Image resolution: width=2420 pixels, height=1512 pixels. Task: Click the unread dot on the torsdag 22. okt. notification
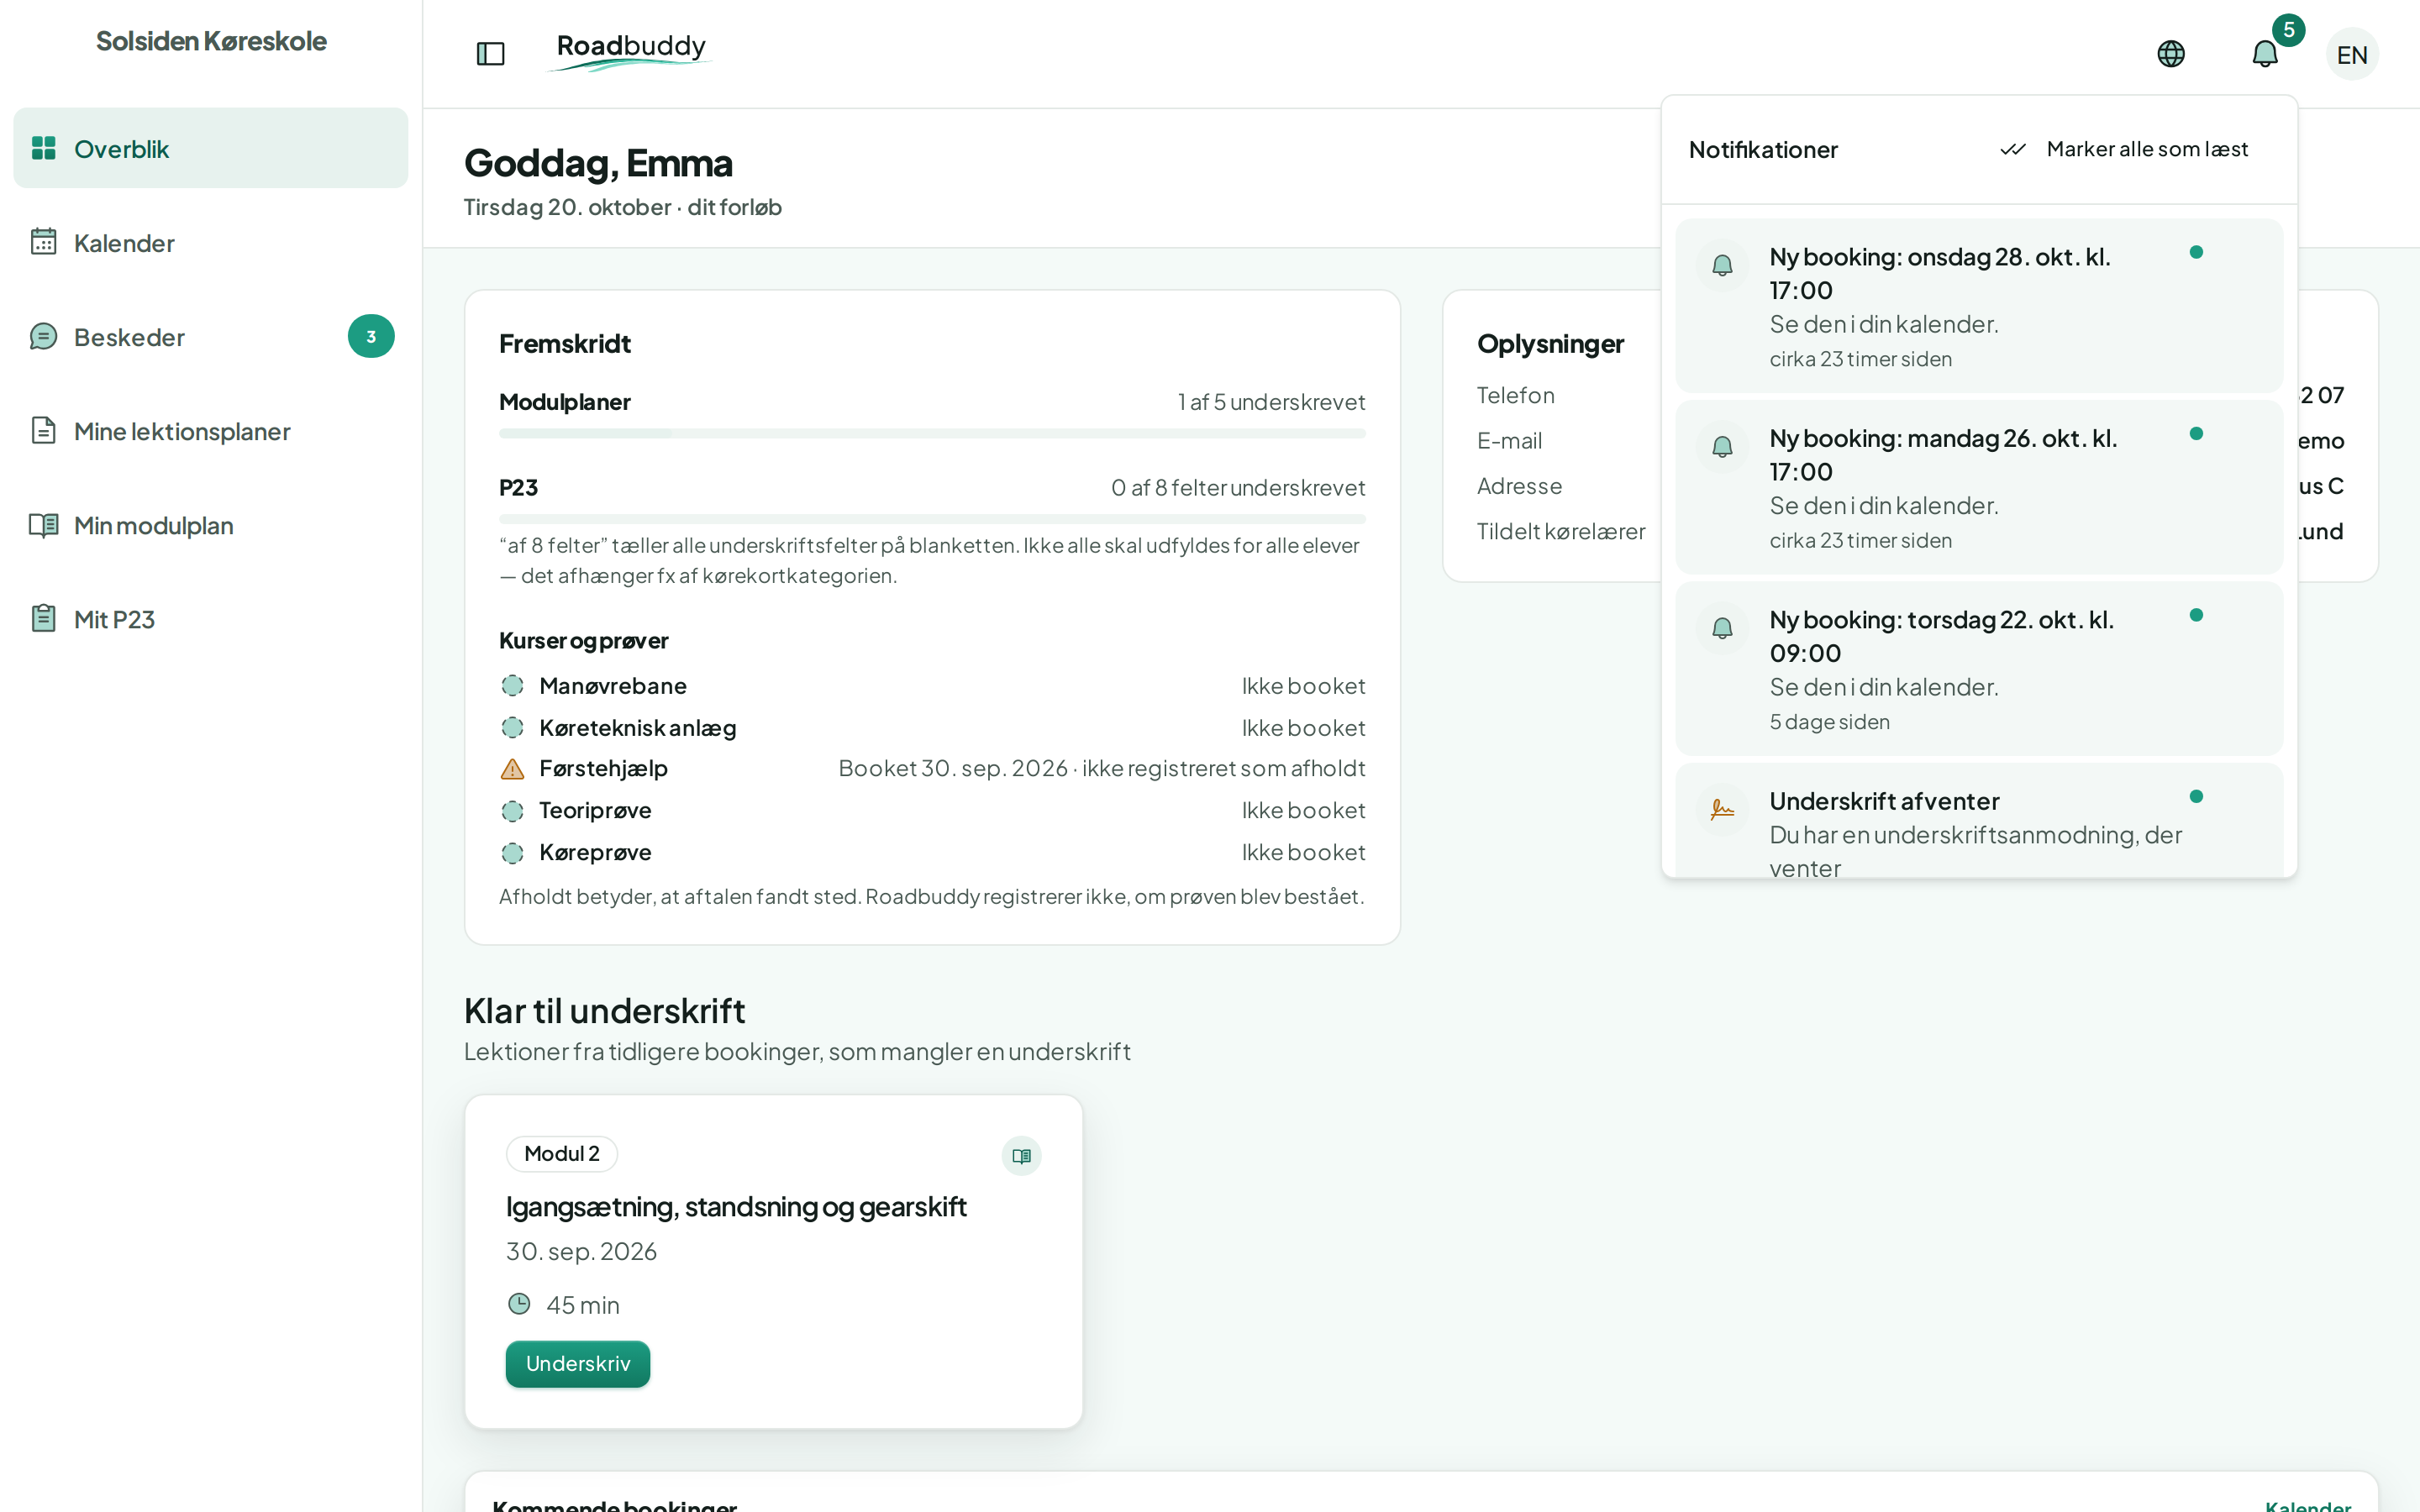click(x=2196, y=615)
